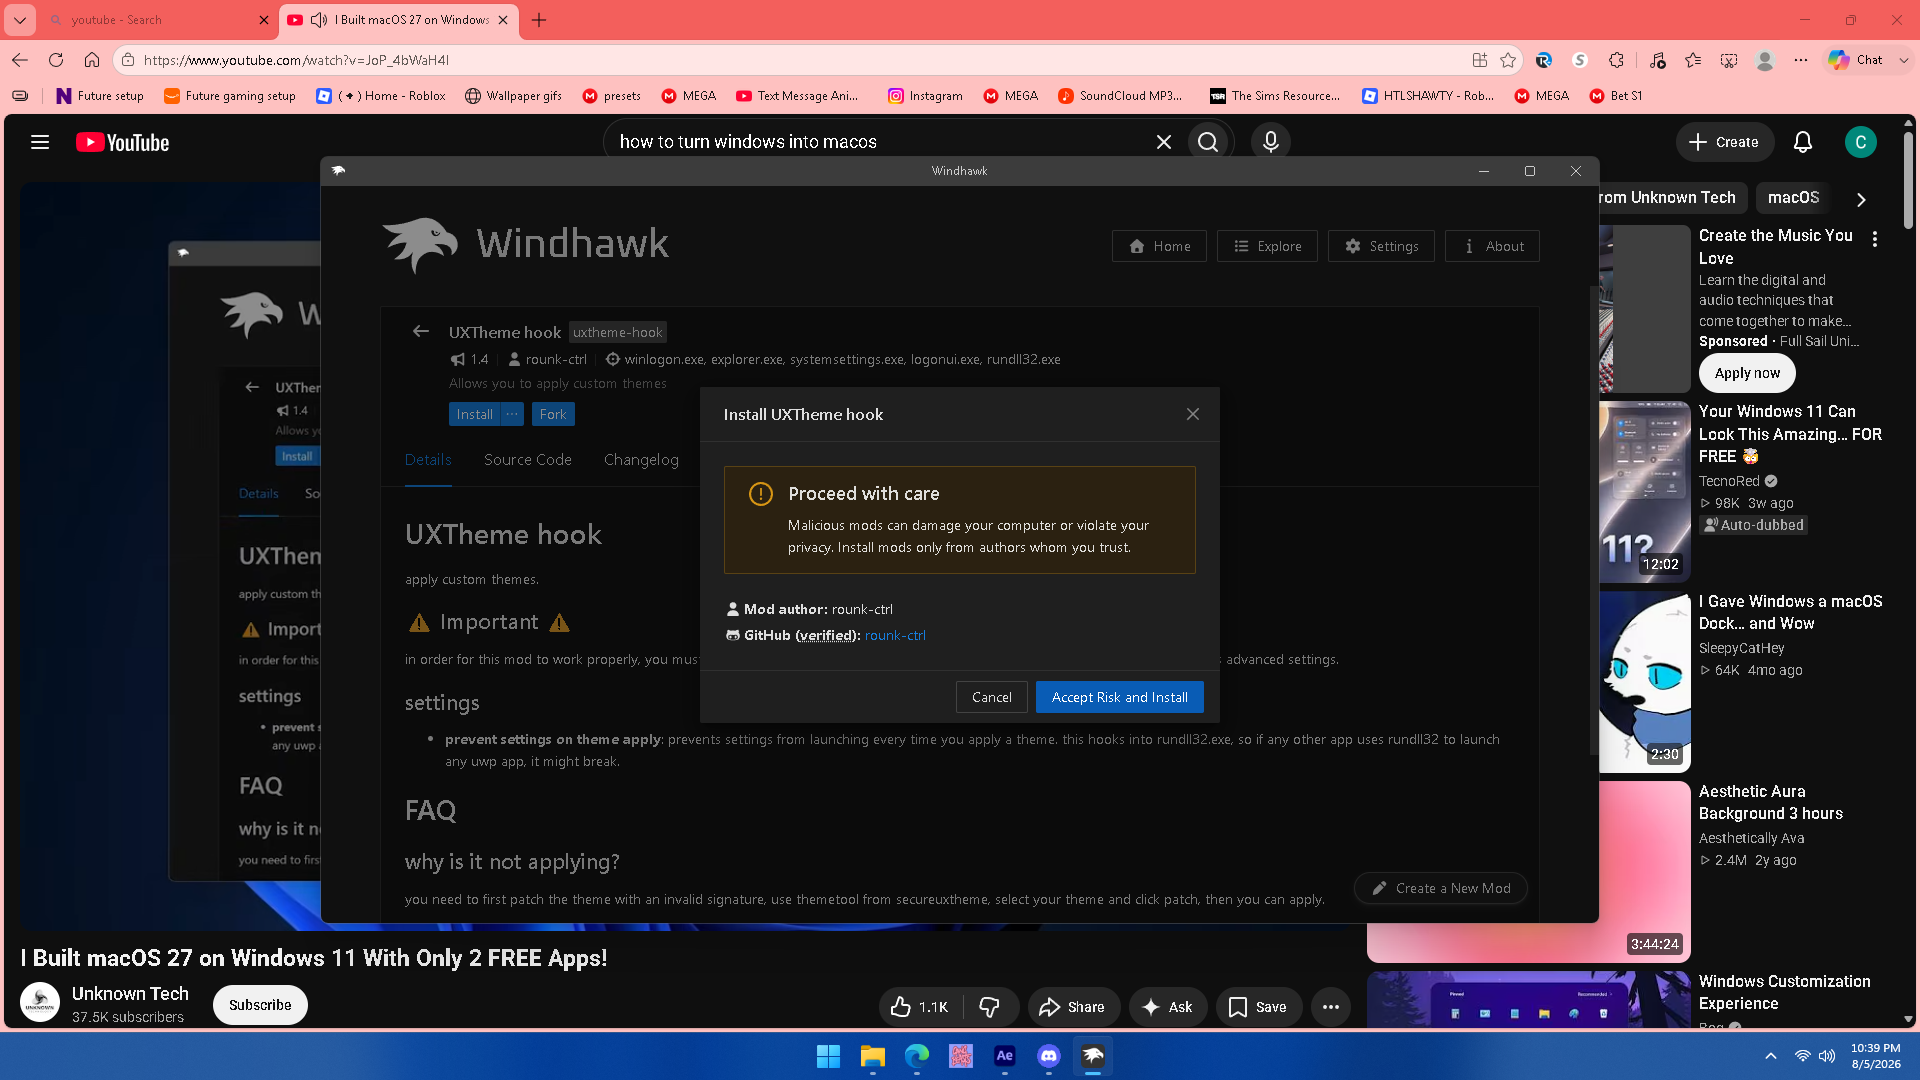1920x1080 pixels.
Task: Navigate back in the browser
Action: (x=20, y=60)
